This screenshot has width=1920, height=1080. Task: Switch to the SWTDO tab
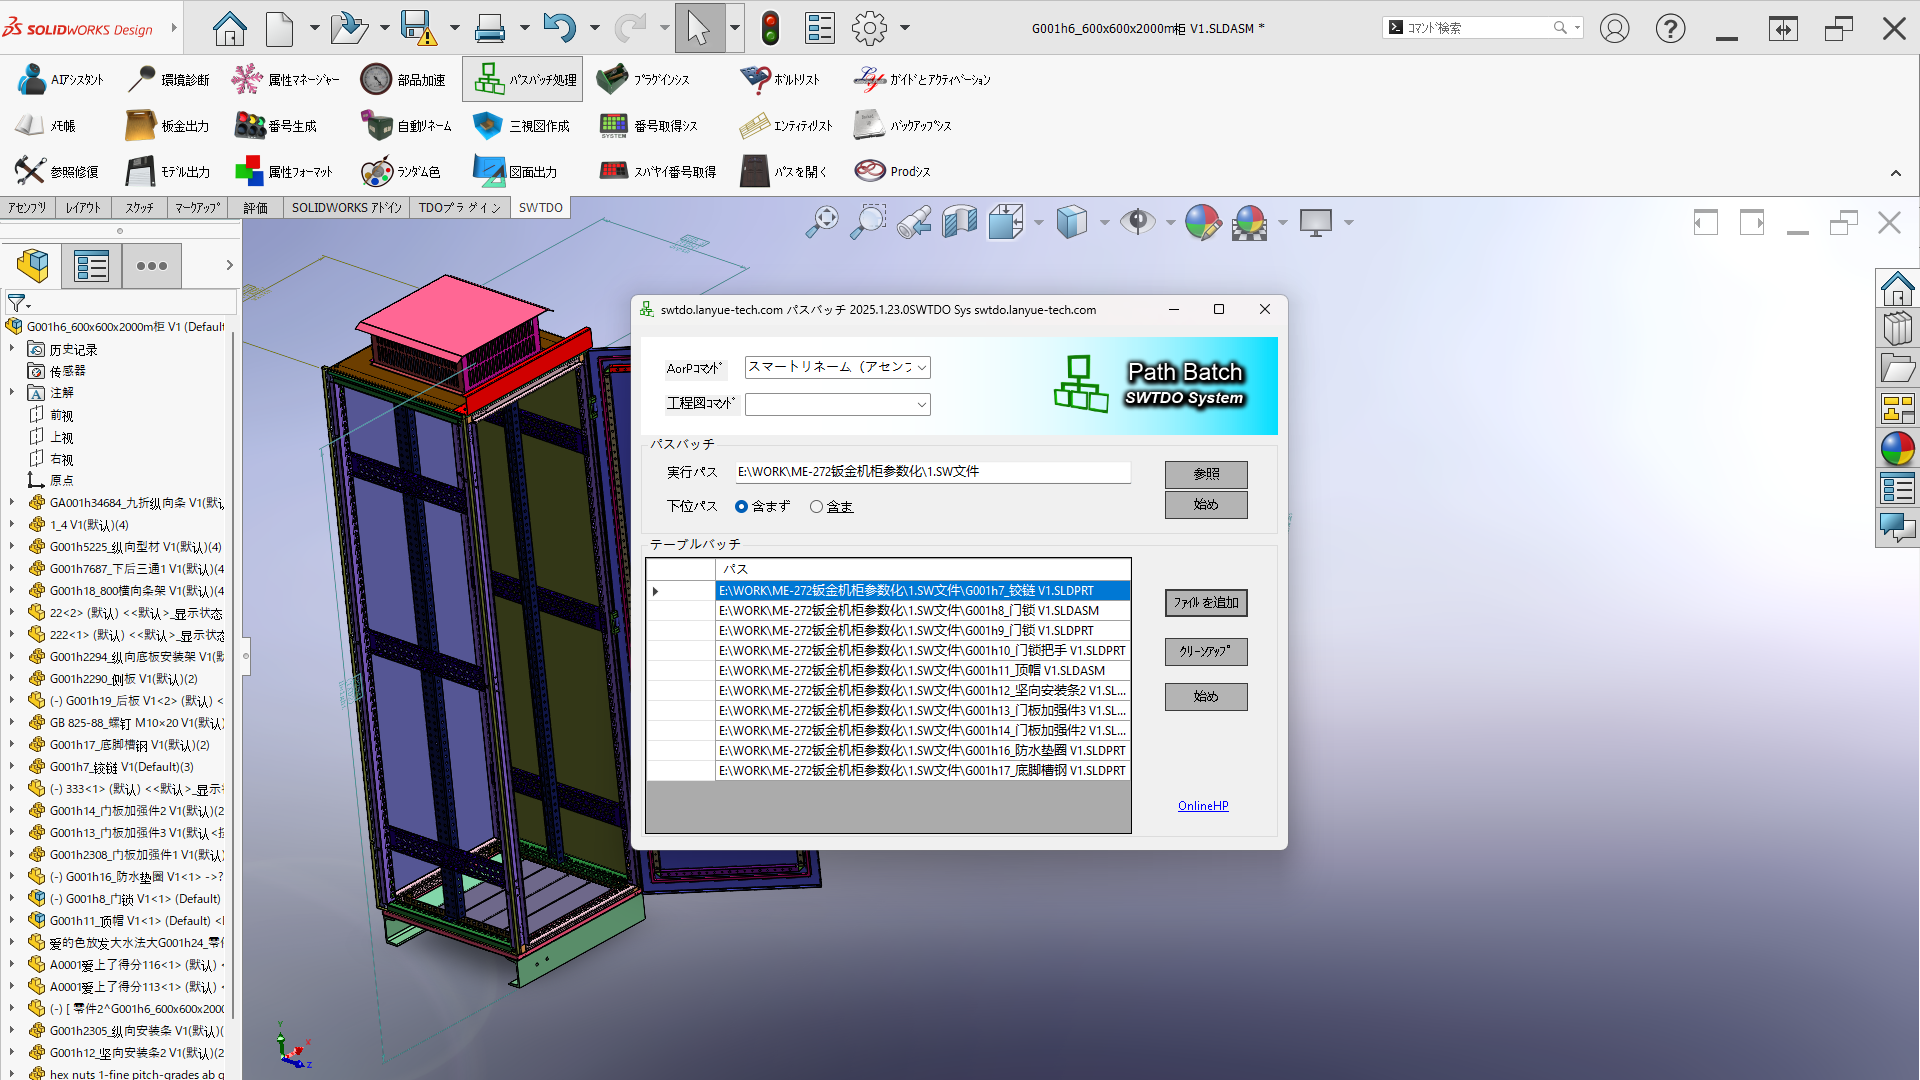pyautogui.click(x=540, y=208)
